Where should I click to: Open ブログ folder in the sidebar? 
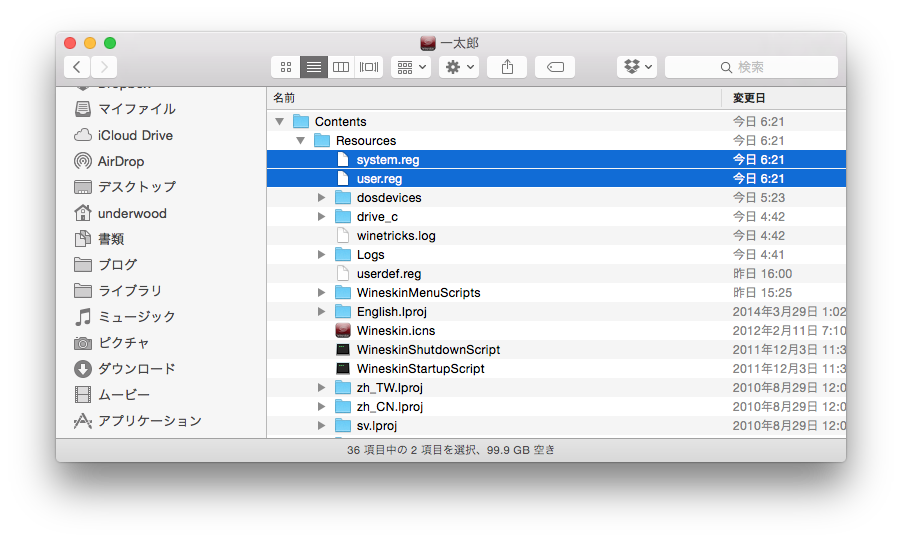[106, 265]
